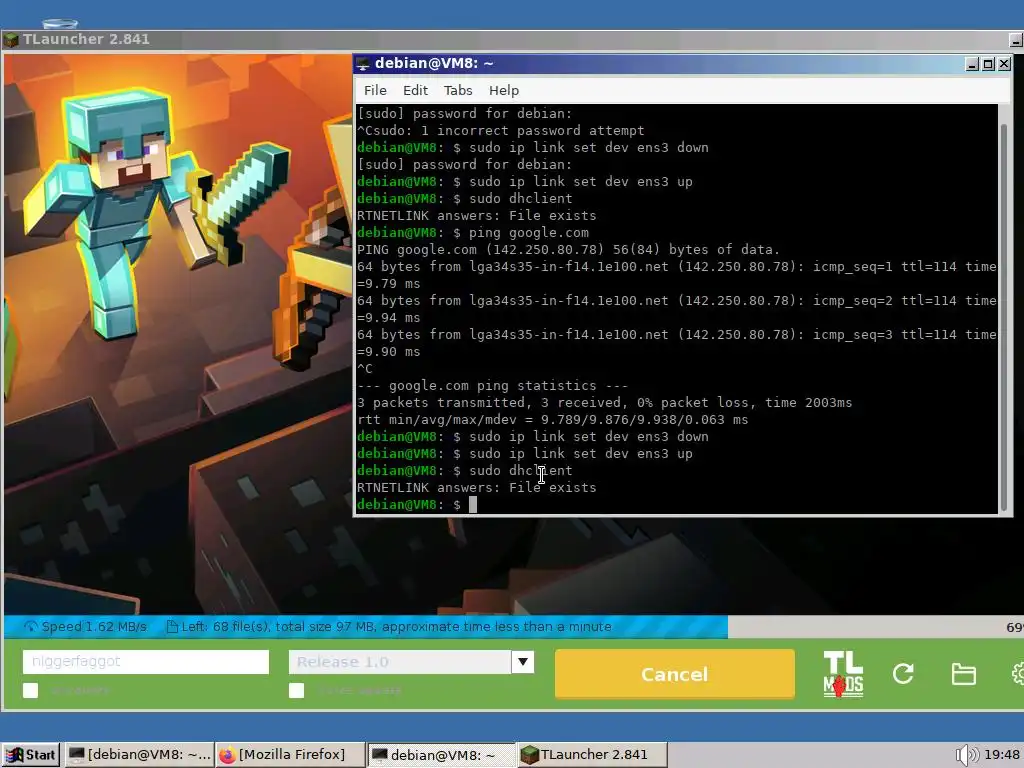Open the Help menu in the terminal
1024x768 pixels.
(504, 91)
